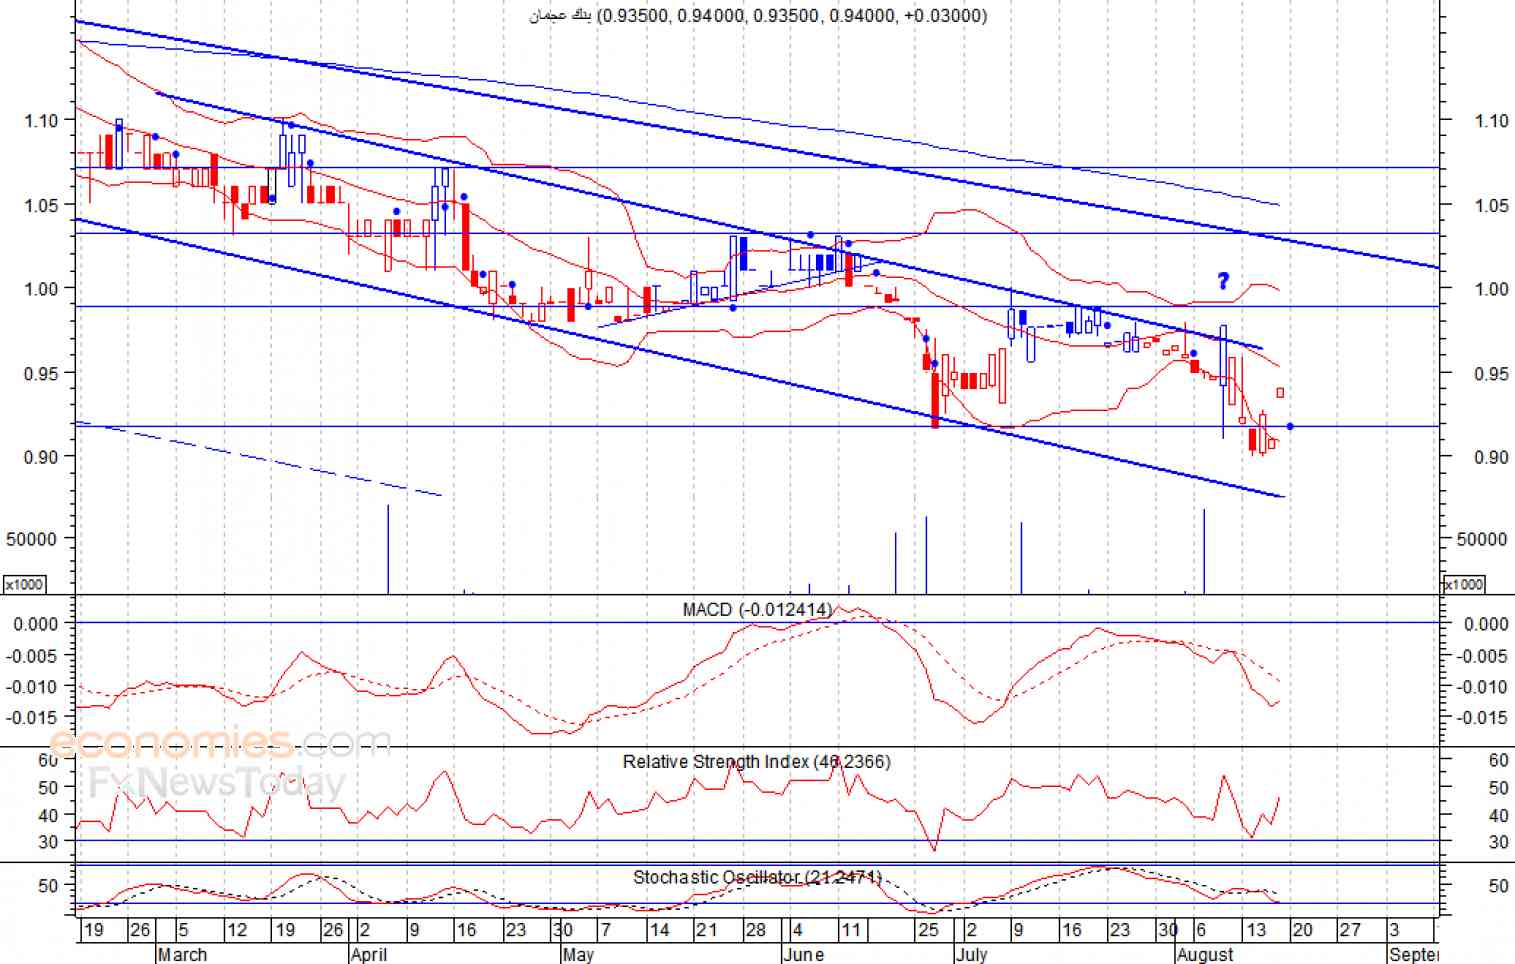Select the "August" month label on time axis

tap(1205, 954)
